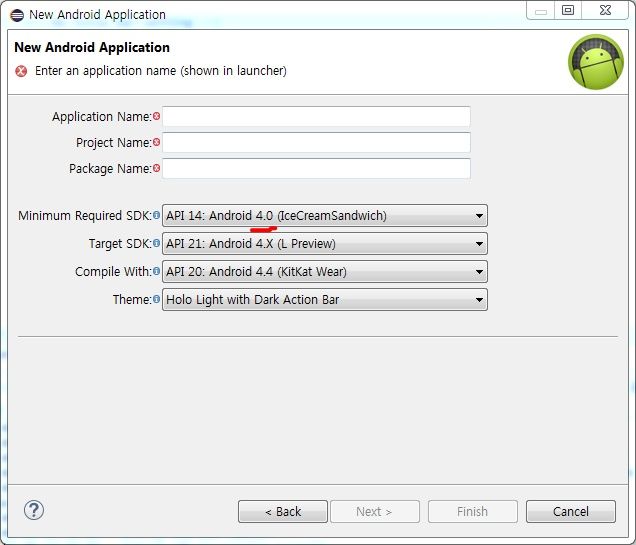Click the red error icon in the header message

point(21,71)
